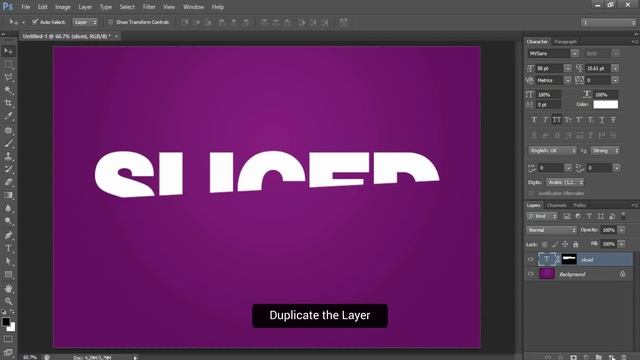Select the Rectangular Marquee tool
The width and height of the screenshot is (640, 360).
tap(8, 64)
